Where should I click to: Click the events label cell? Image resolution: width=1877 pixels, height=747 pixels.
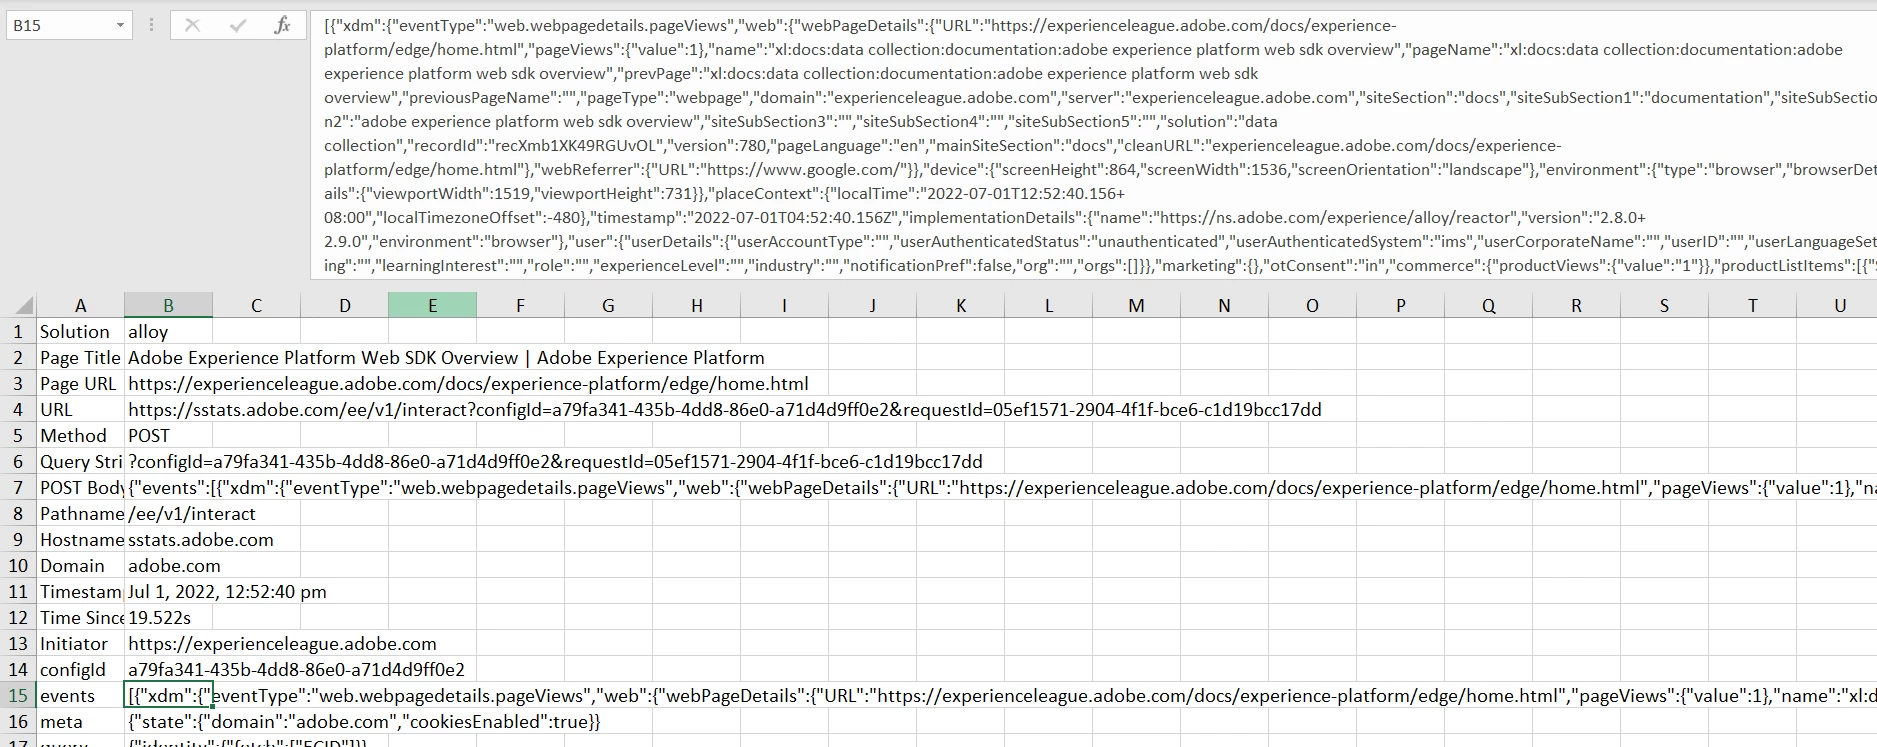coord(80,695)
